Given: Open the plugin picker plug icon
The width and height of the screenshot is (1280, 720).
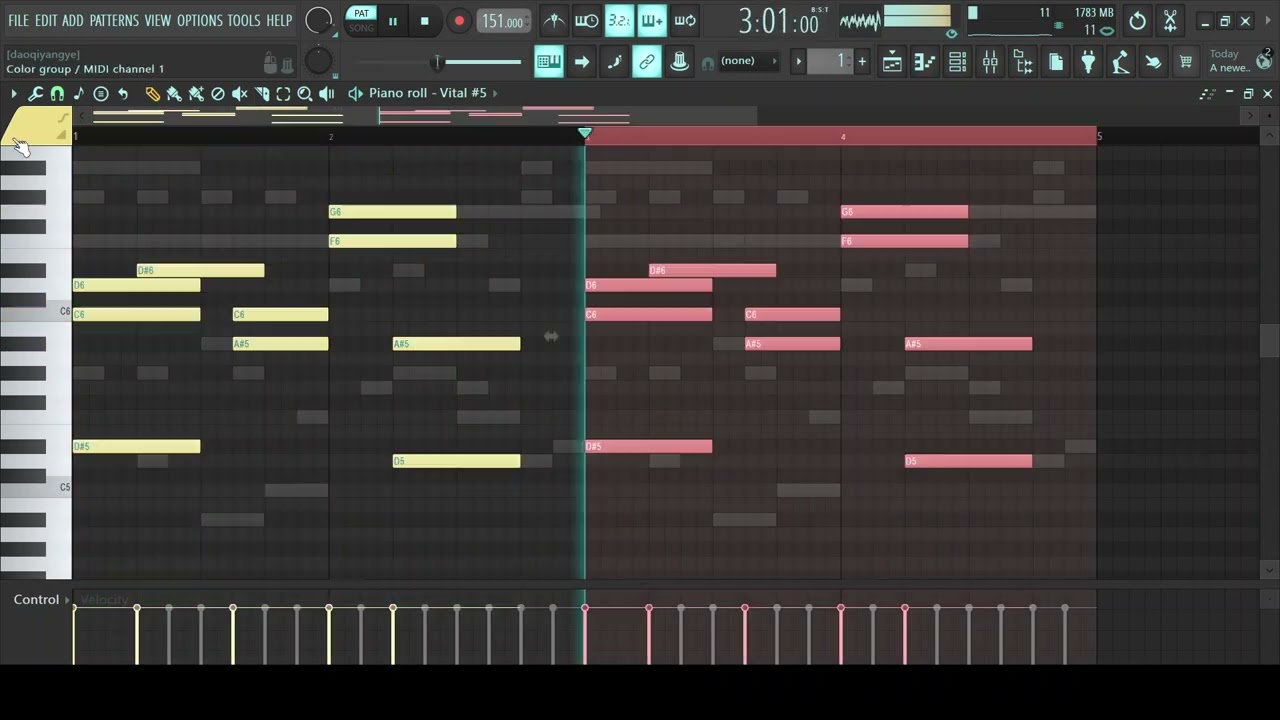Looking at the screenshot, I should (x=1088, y=62).
